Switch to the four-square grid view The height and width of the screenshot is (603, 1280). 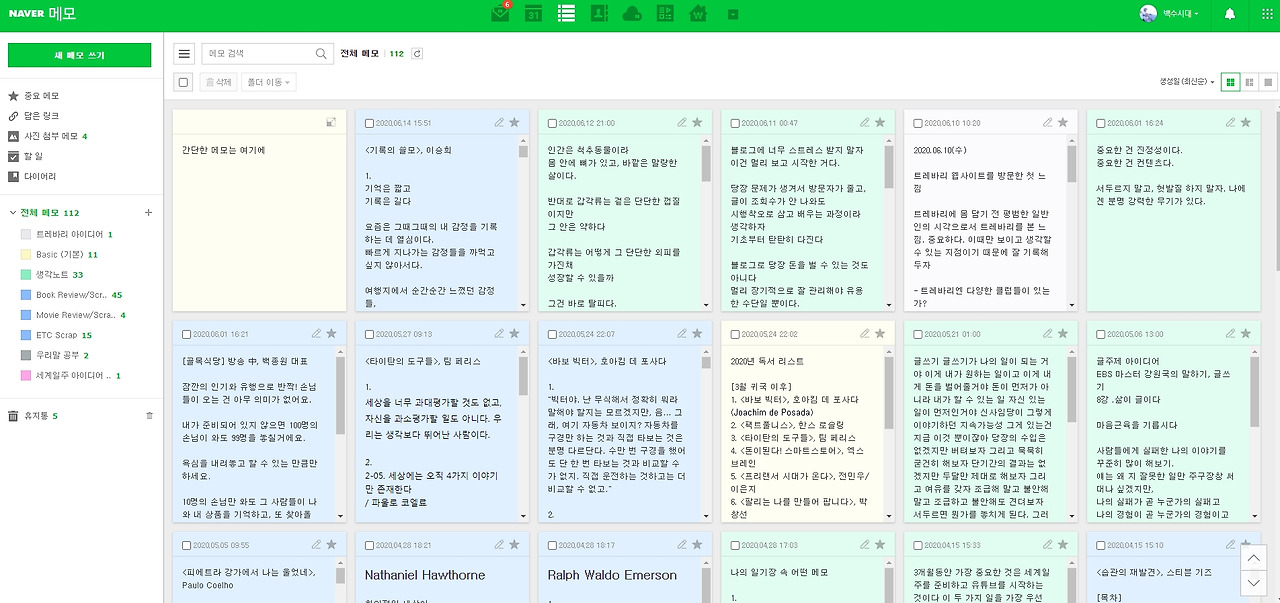point(1231,82)
